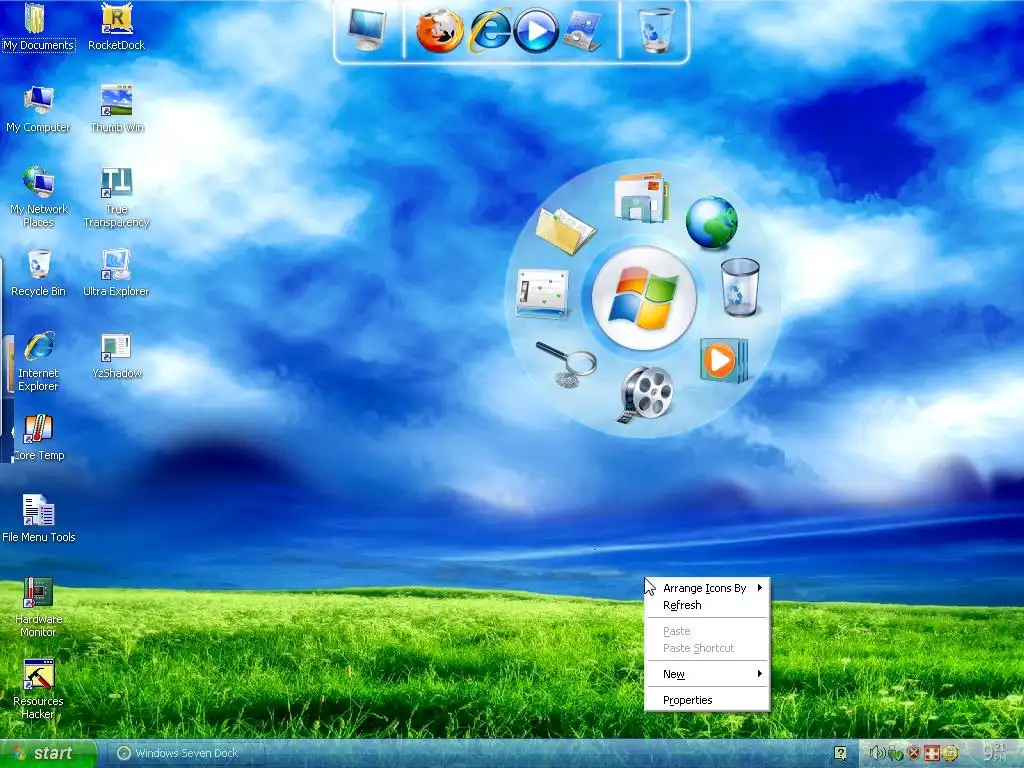Select My Network Places icon
1024x768 pixels.
(x=38, y=197)
